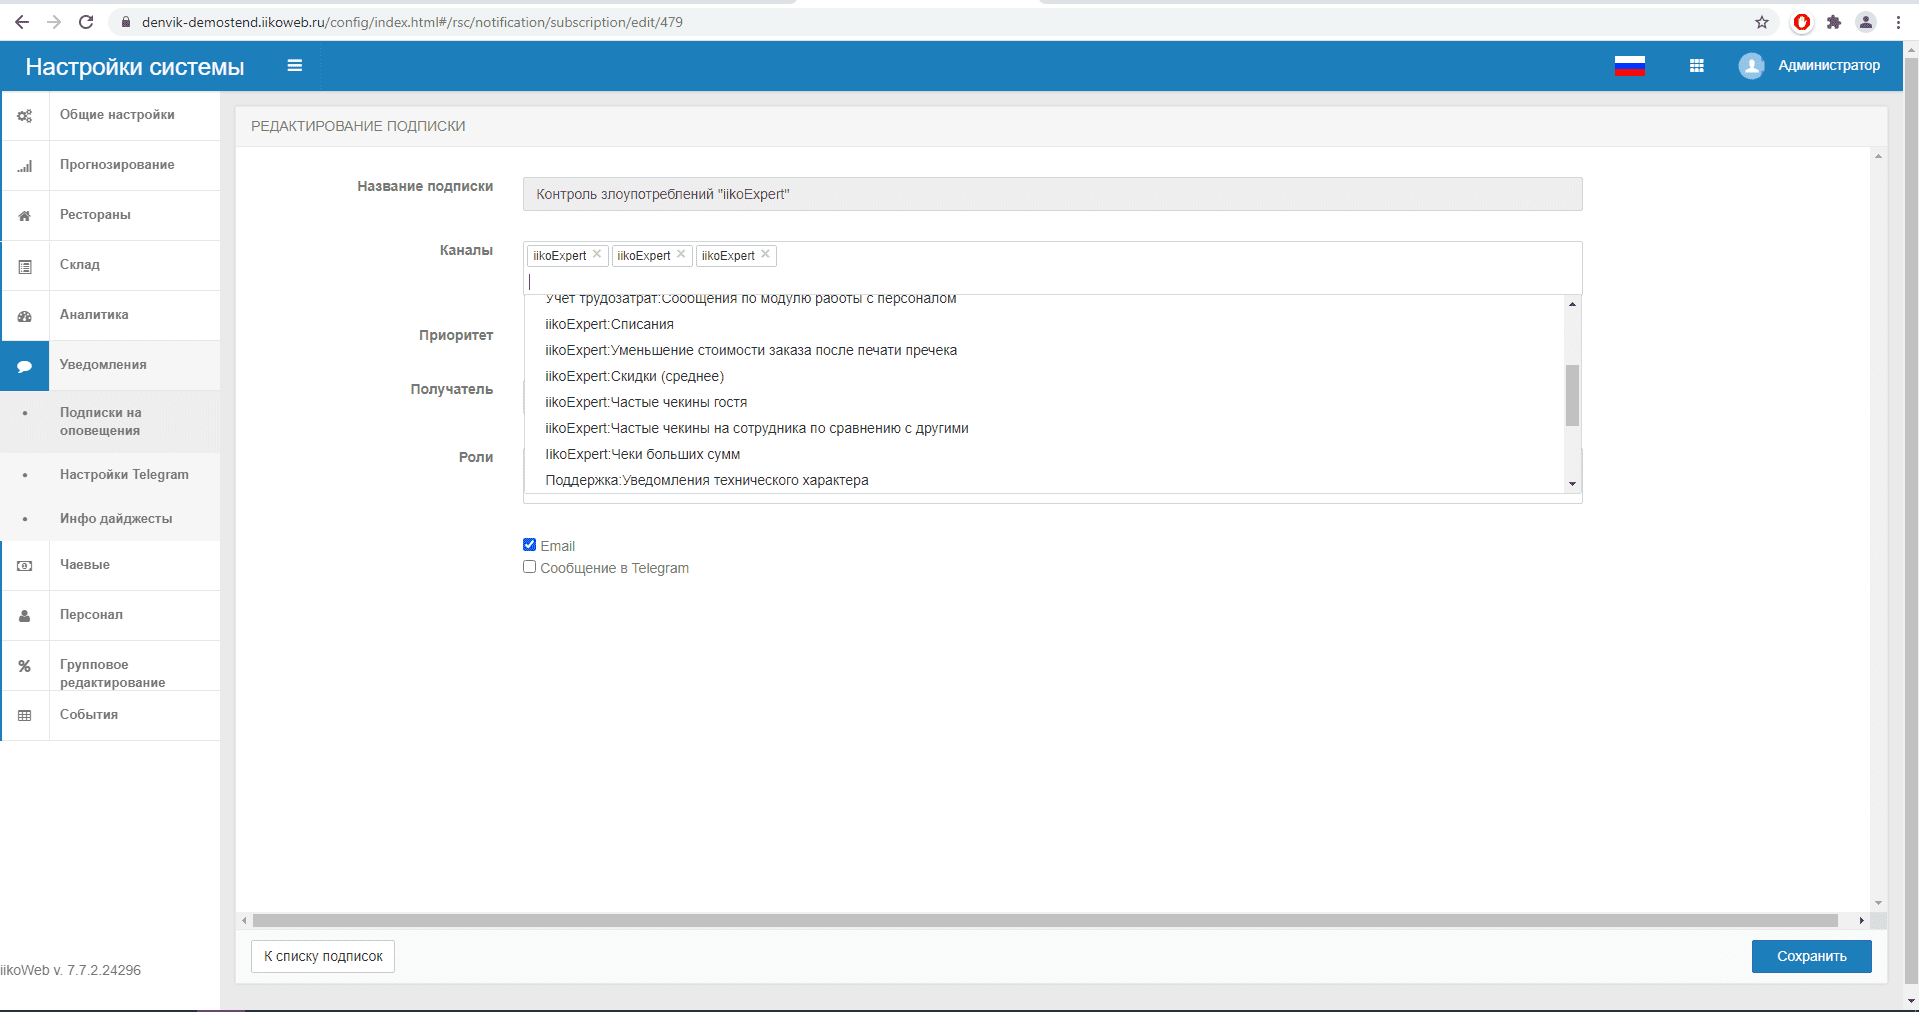Screen dimensions: 1919x1012
Task: Select iikoExpert:Списания option
Action: tap(1044, 324)
